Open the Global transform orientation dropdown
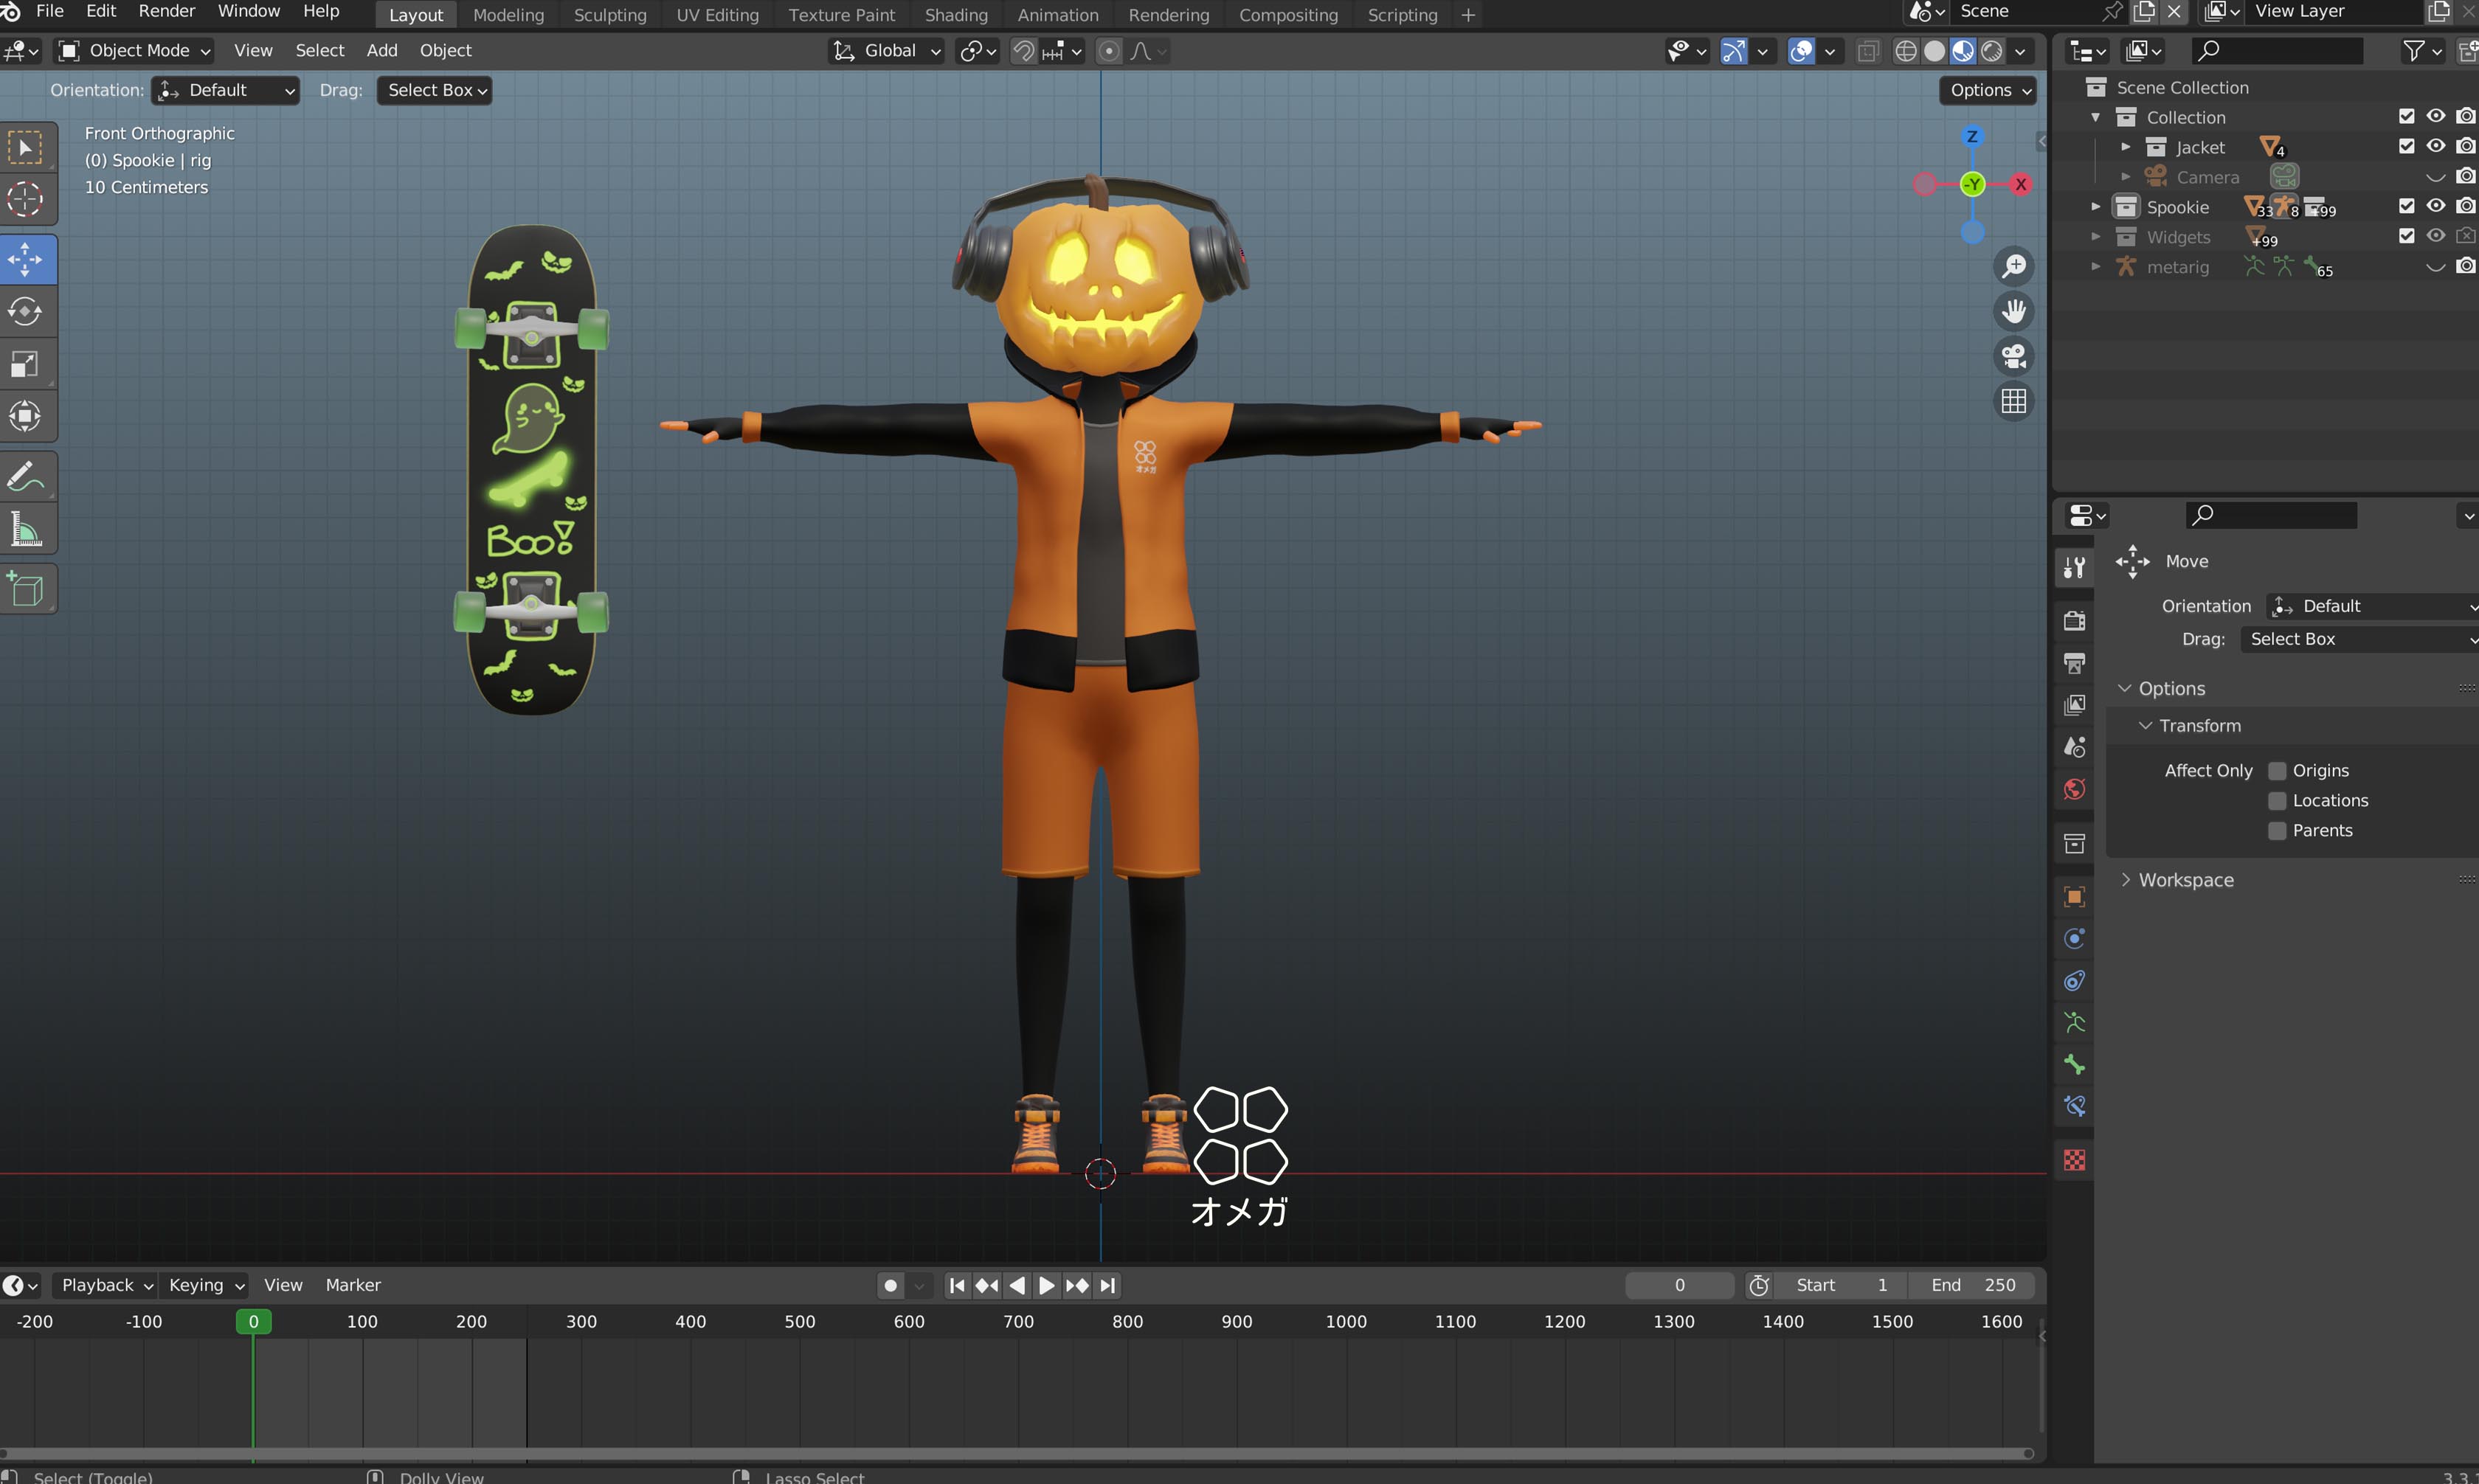This screenshot has height=1484, width=2479. pyautogui.click(x=887, y=50)
